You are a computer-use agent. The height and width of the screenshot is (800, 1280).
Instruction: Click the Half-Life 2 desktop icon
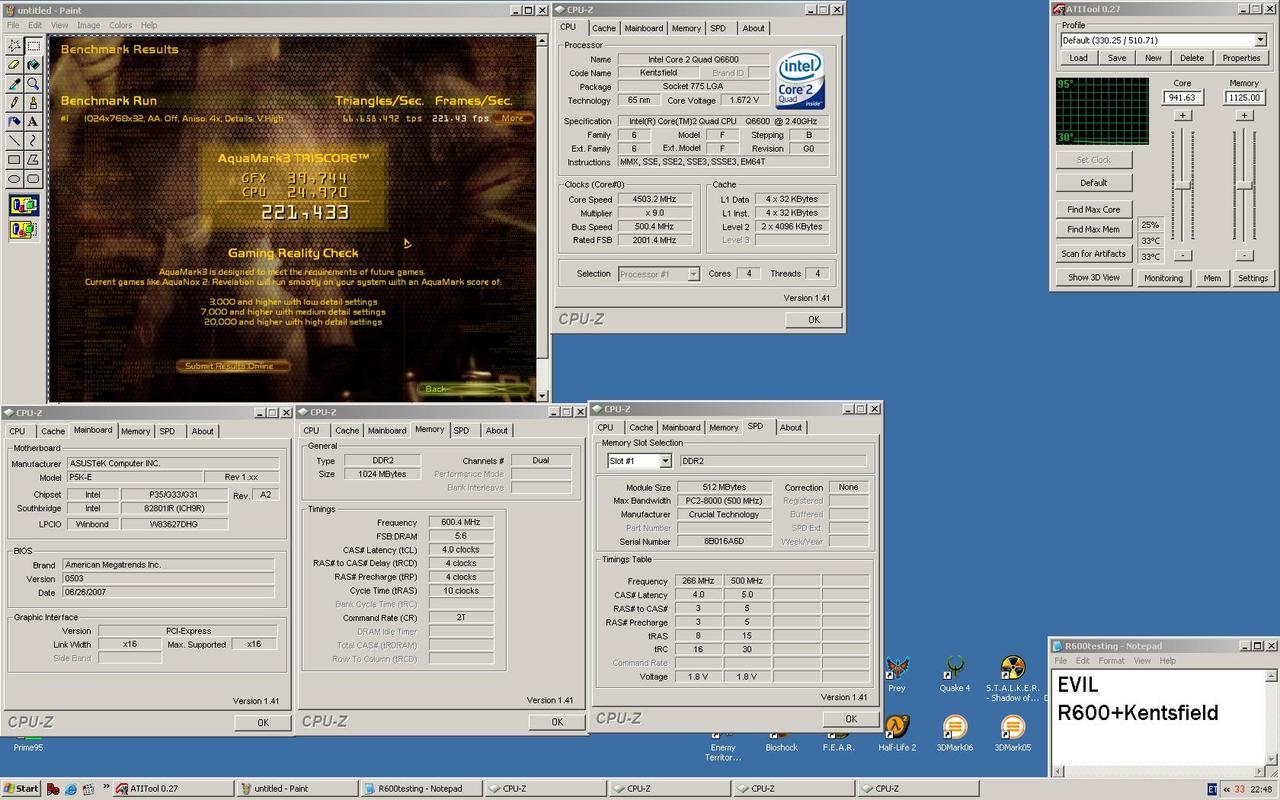pos(896,733)
